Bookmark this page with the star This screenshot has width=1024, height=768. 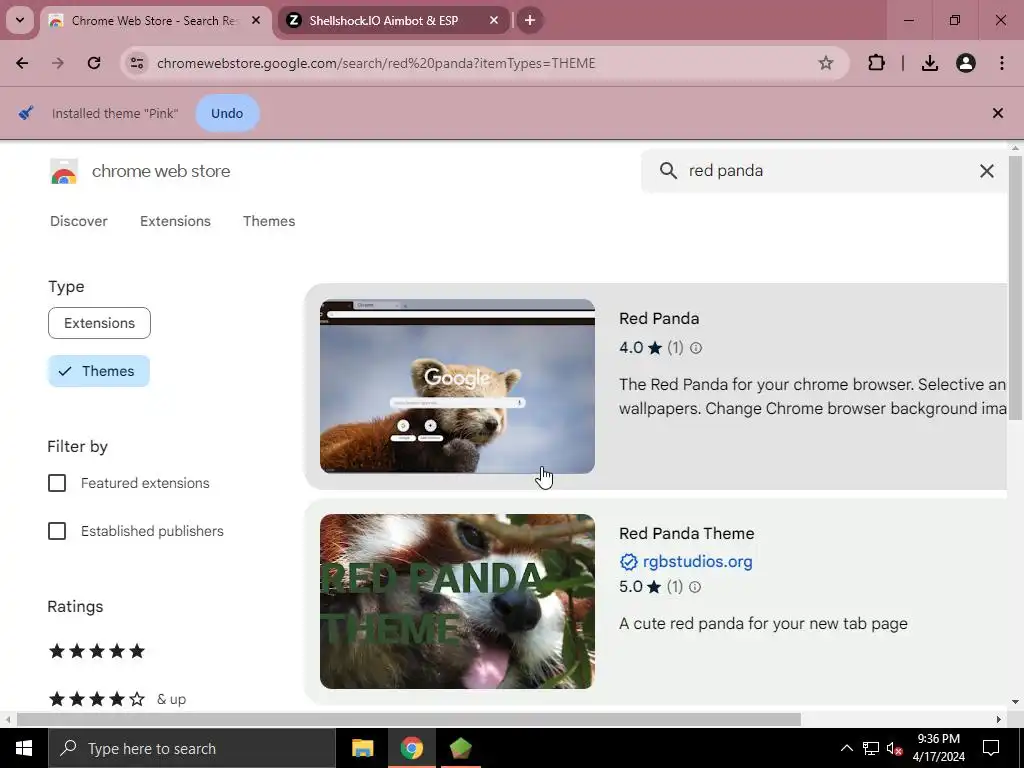point(826,63)
